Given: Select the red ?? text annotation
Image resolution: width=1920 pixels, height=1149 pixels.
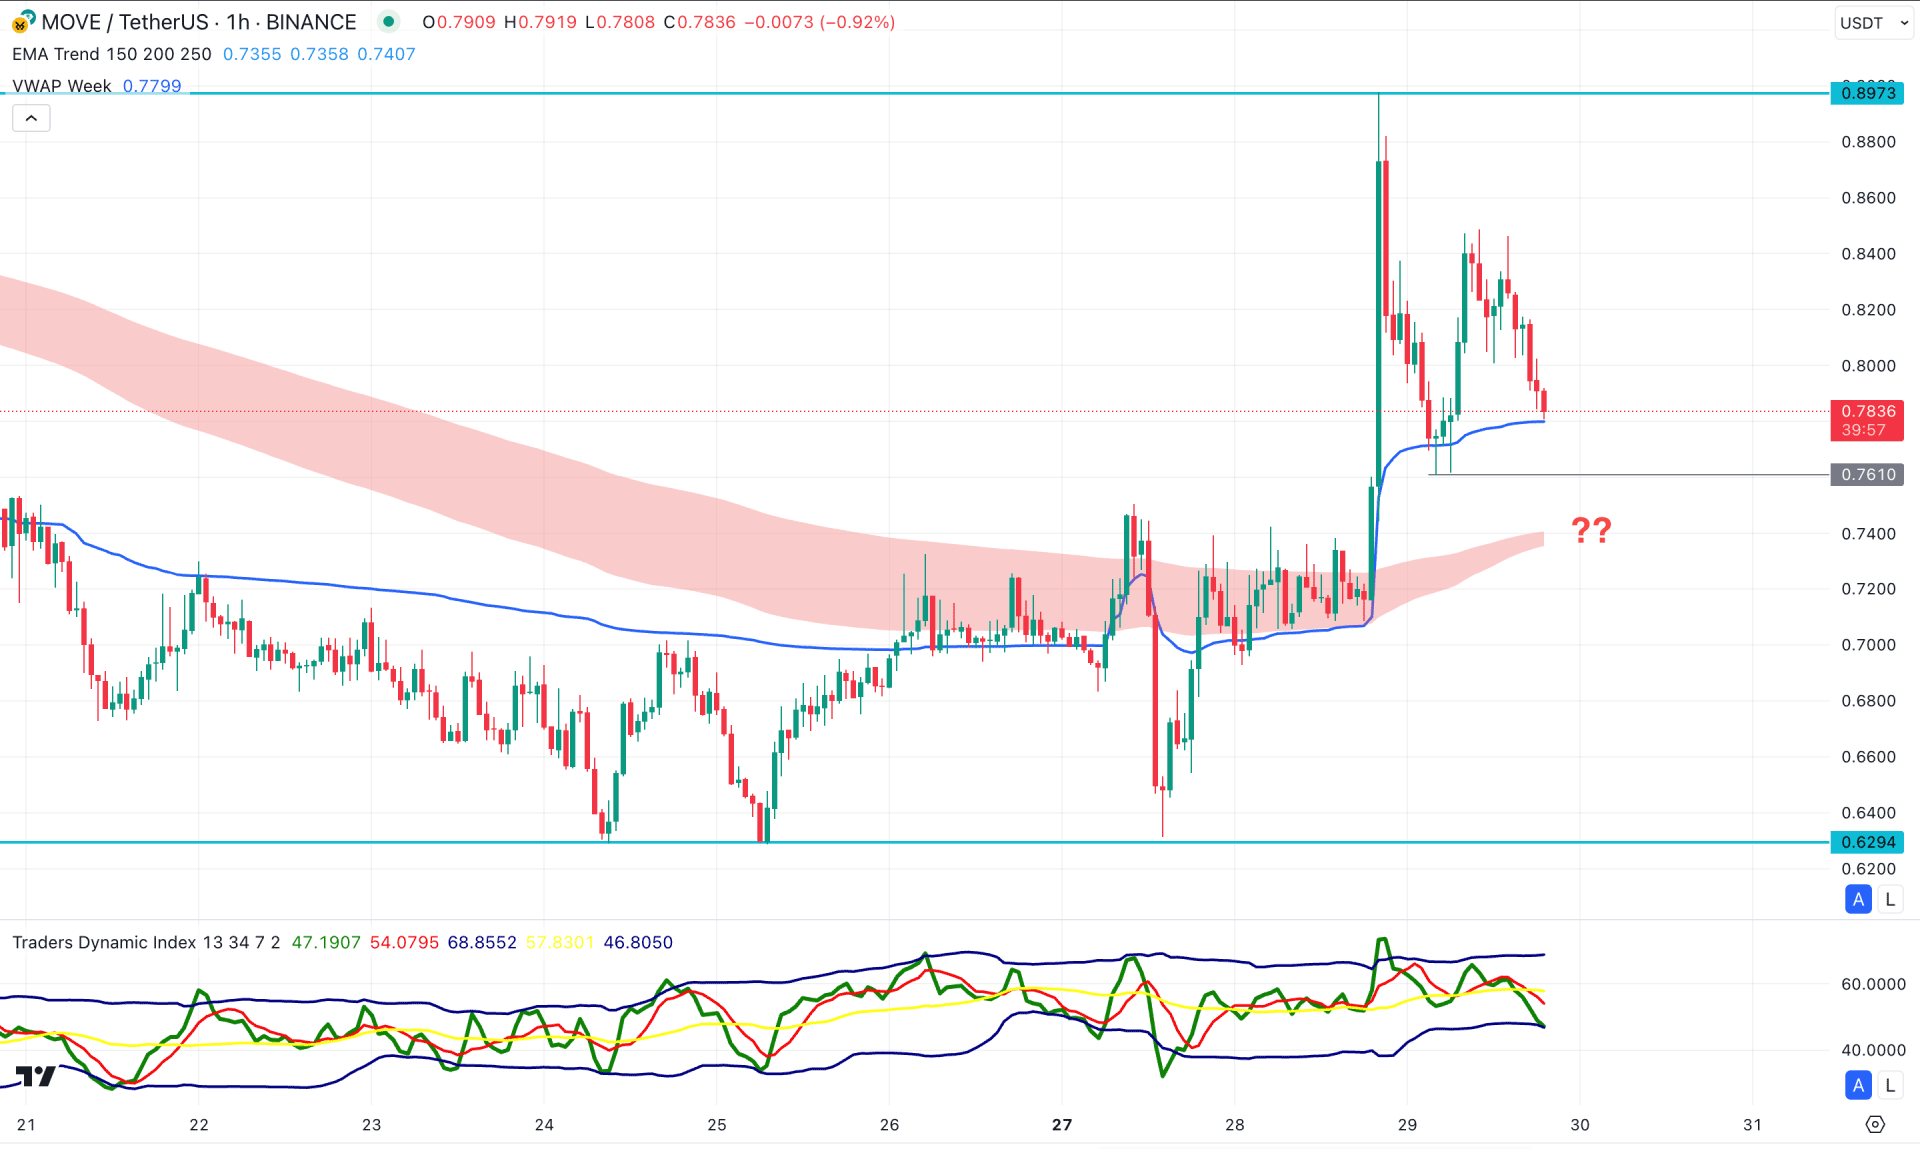Looking at the screenshot, I should pos(1591,529).
